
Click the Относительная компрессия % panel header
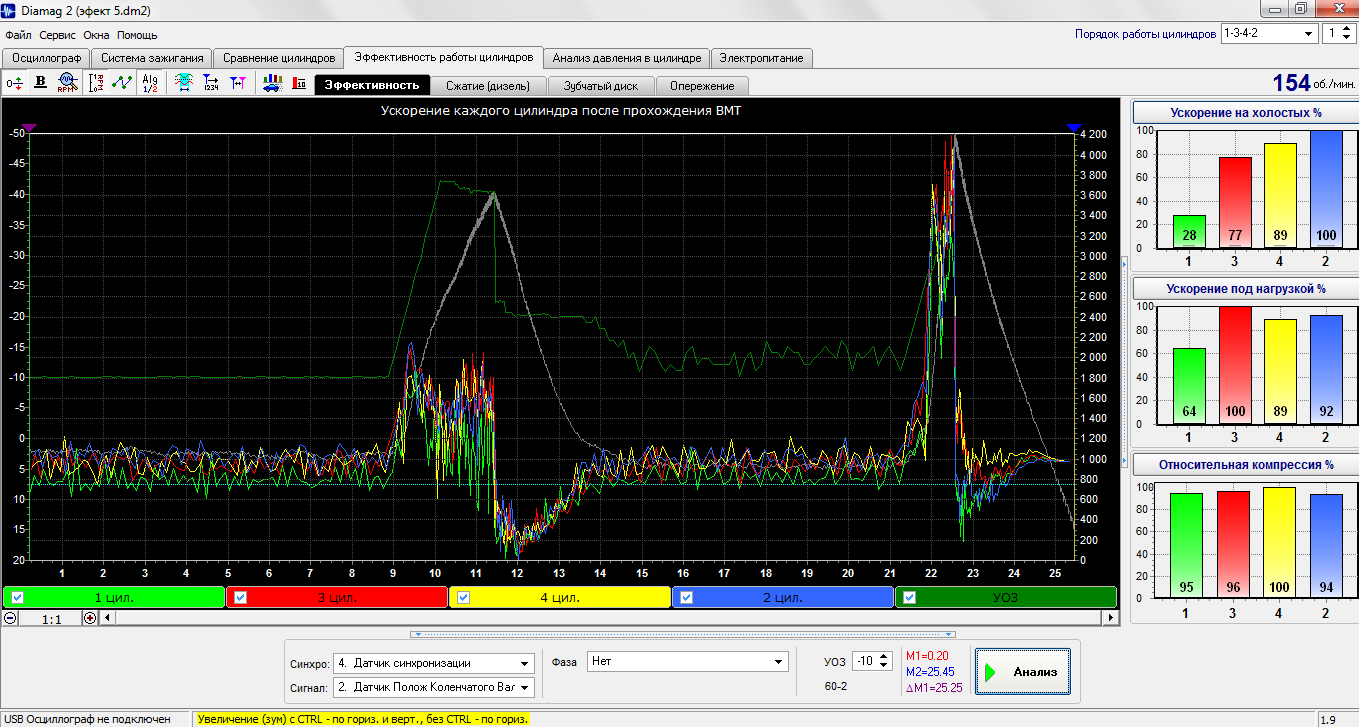[1244, 464]
